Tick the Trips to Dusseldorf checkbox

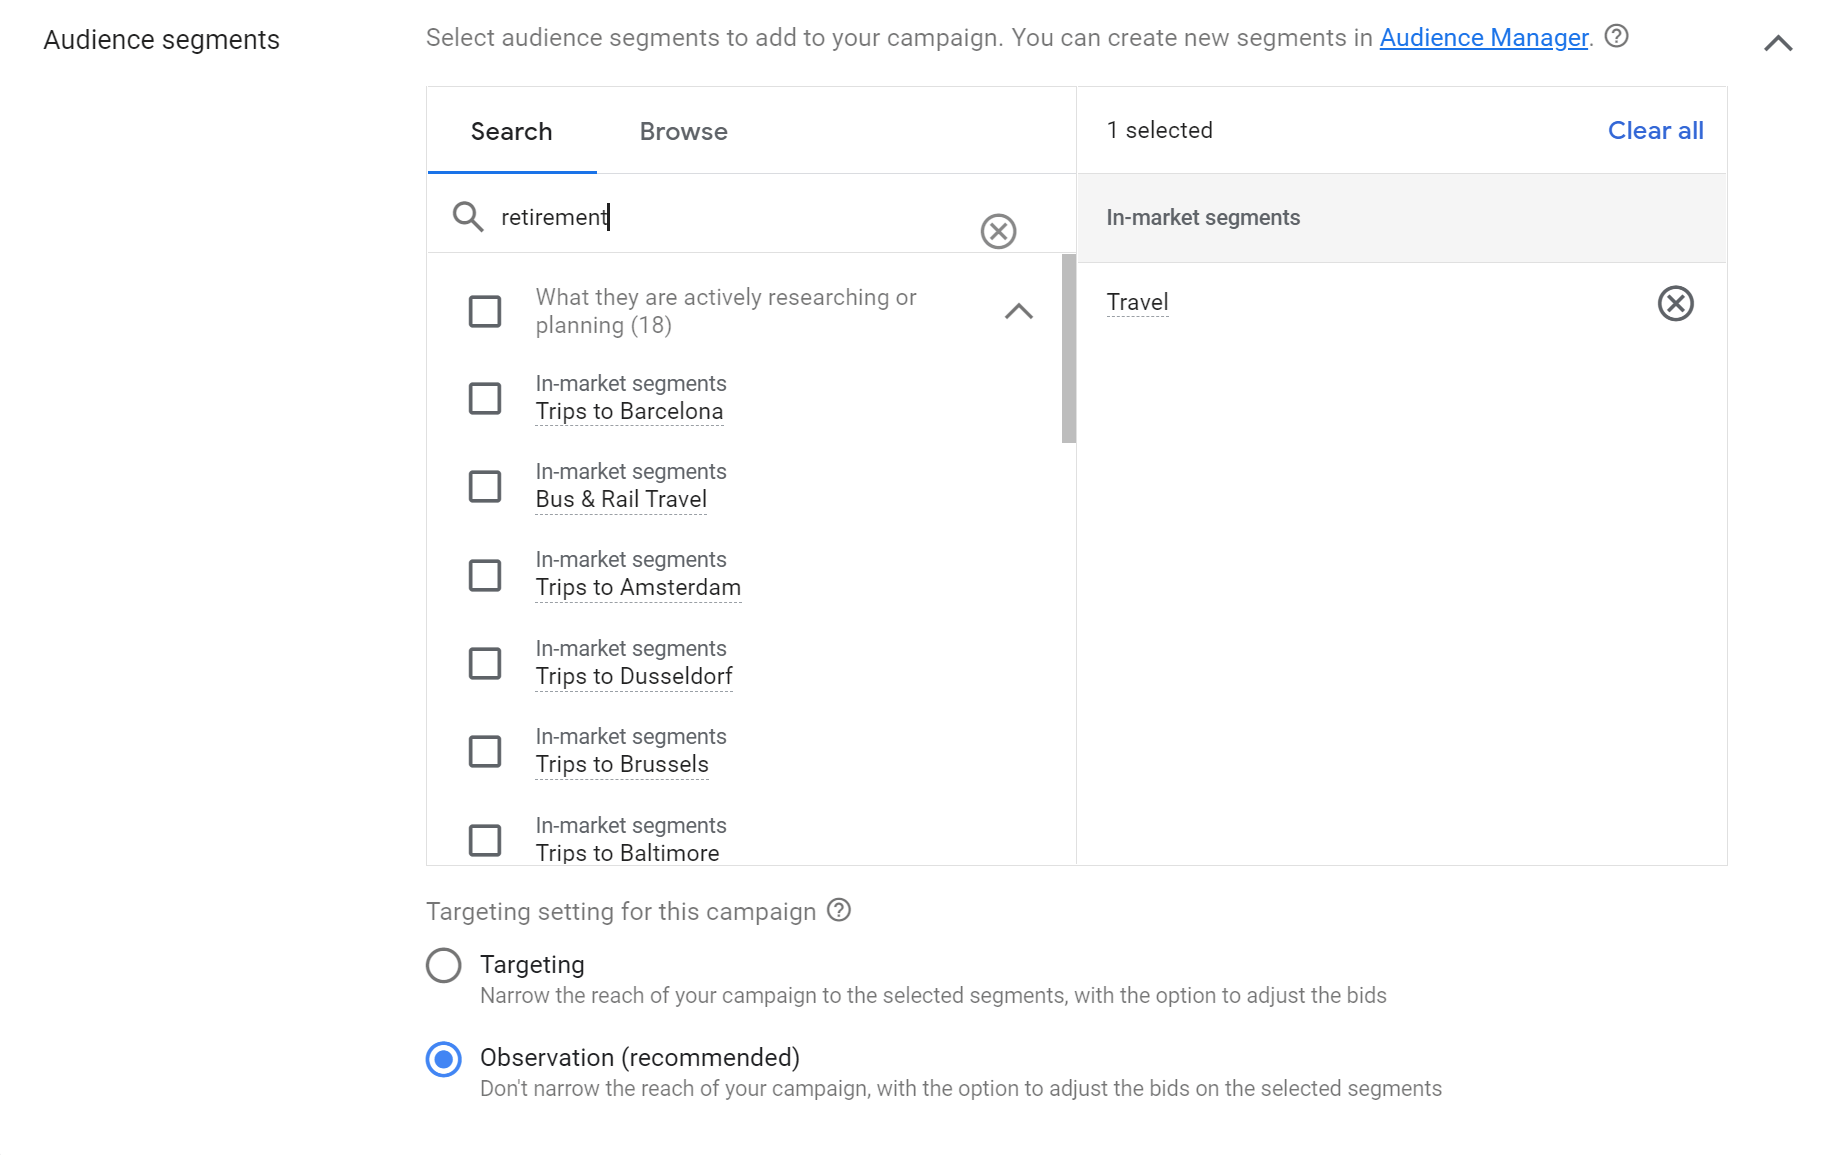(485, 663)
